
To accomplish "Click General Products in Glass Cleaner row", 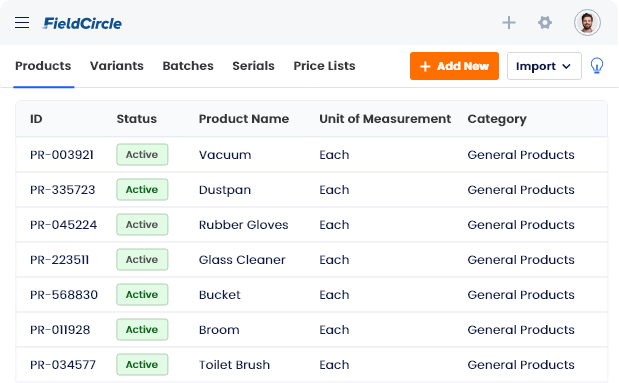I will pyautogui.click(x=521, y=260).
